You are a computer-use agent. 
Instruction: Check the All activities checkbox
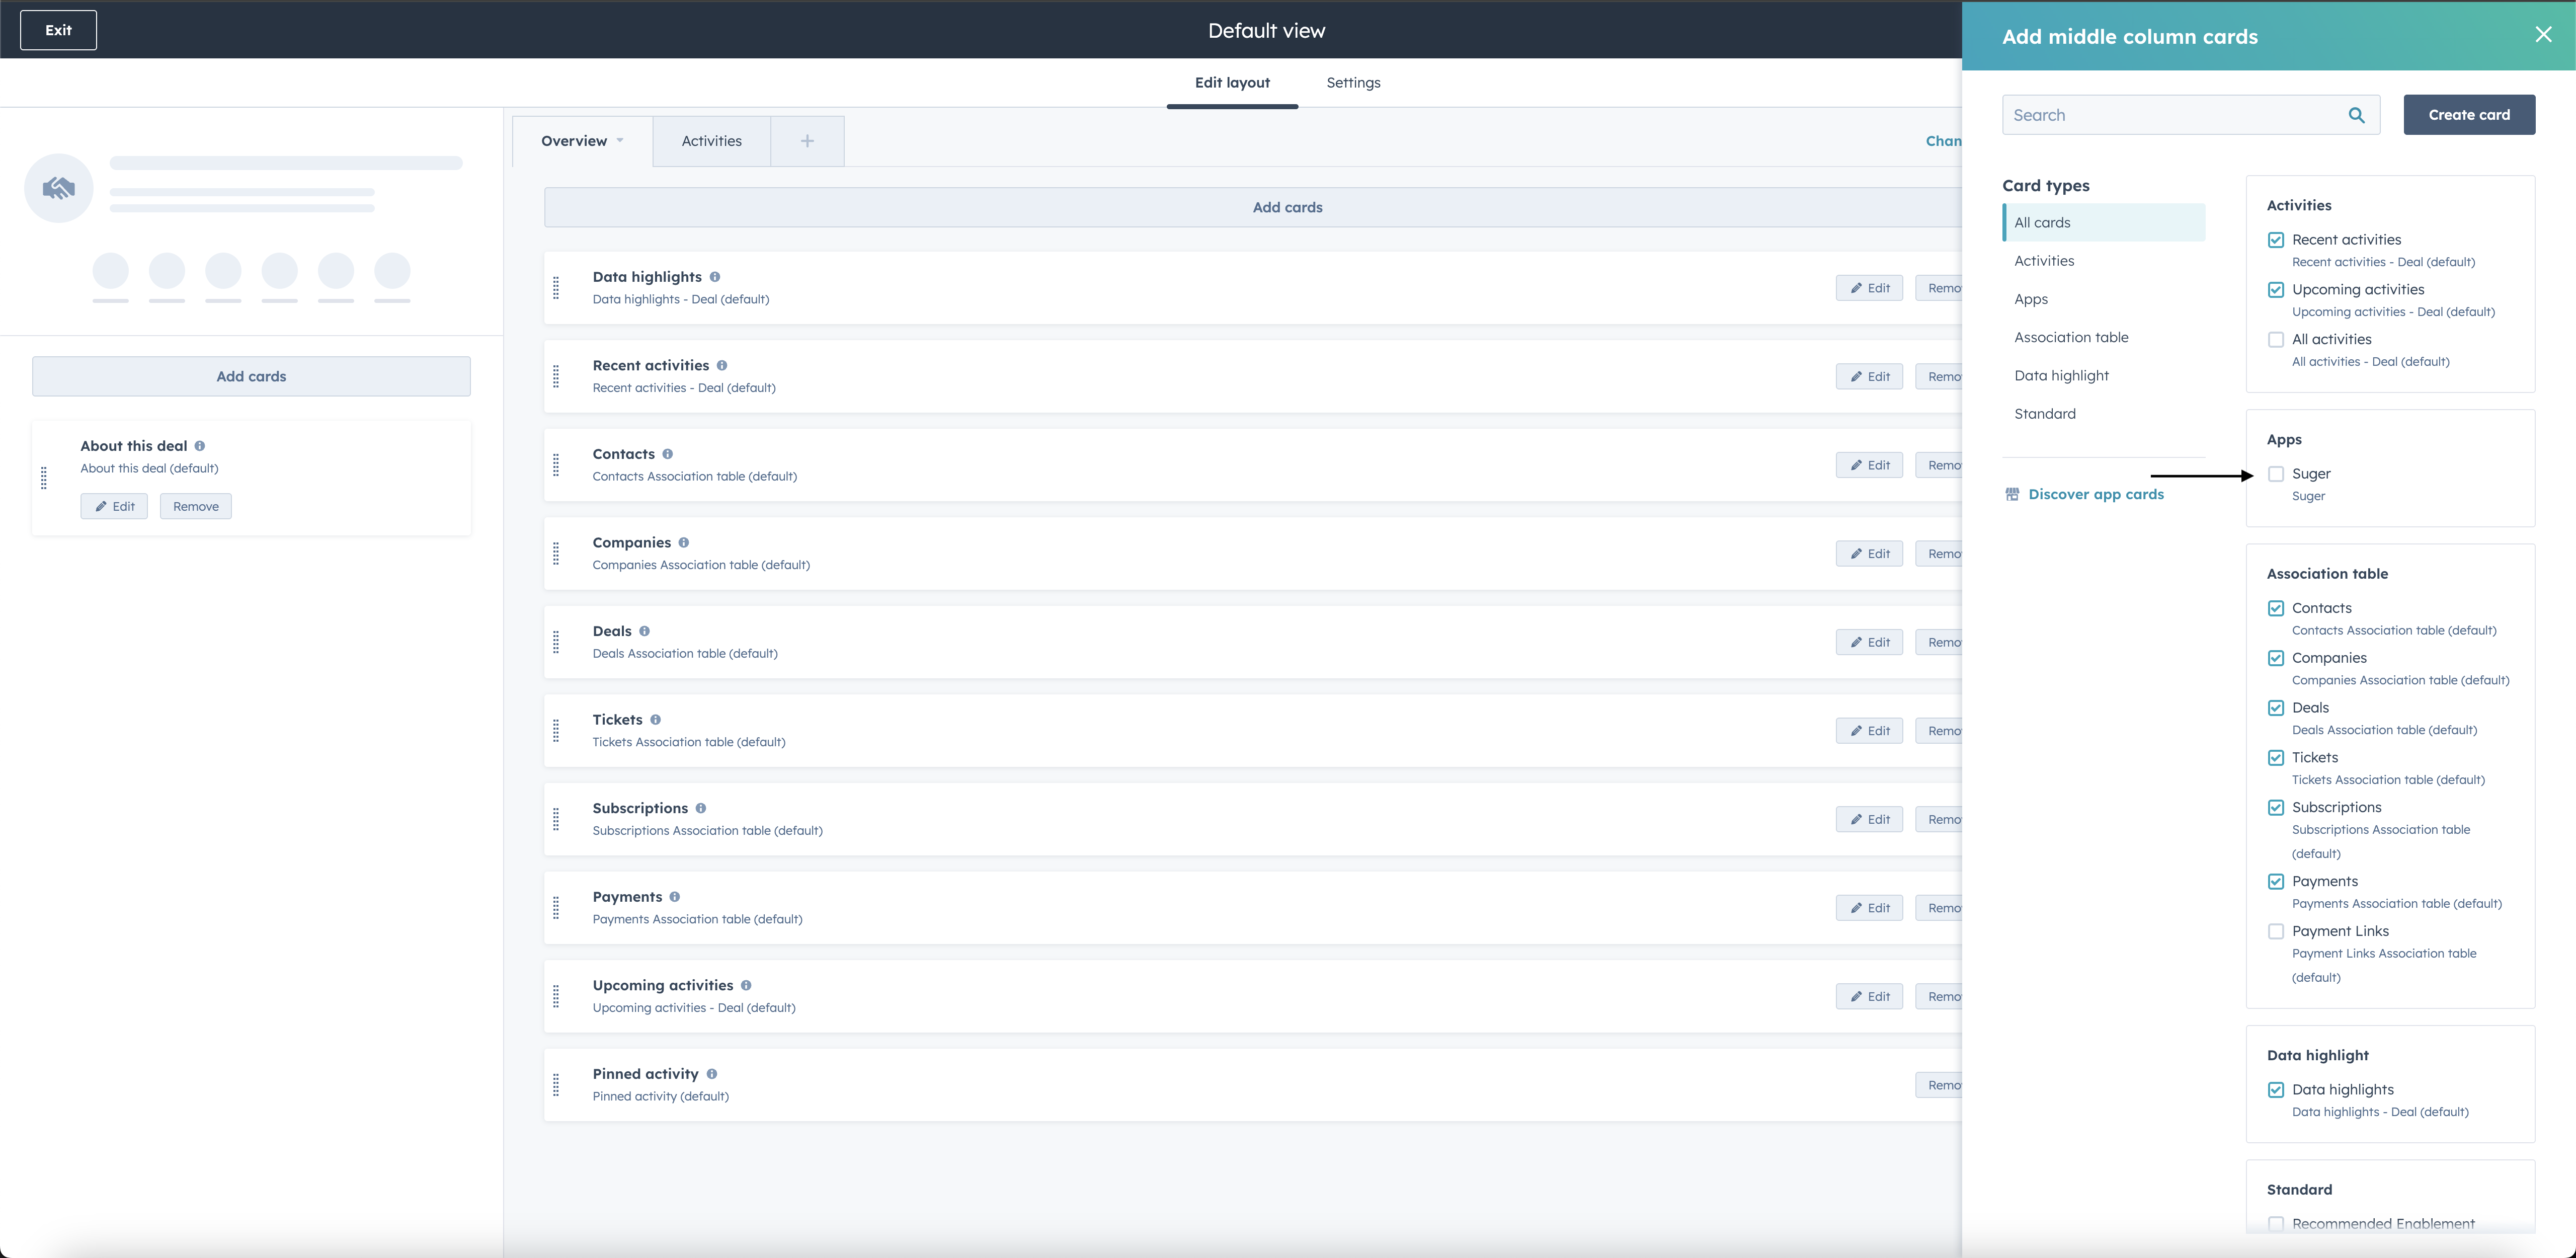pos(2276,340)
